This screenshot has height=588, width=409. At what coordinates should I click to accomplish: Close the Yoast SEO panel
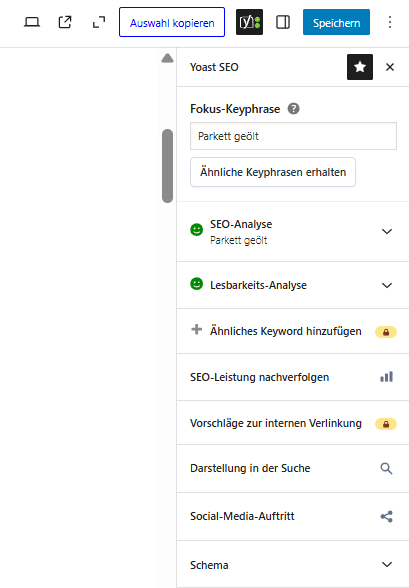click(x=390, y=67)
